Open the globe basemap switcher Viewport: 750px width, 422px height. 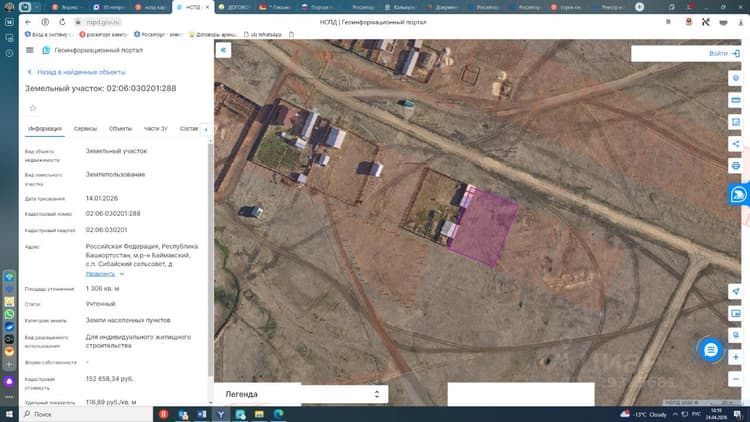click(736, 335)
